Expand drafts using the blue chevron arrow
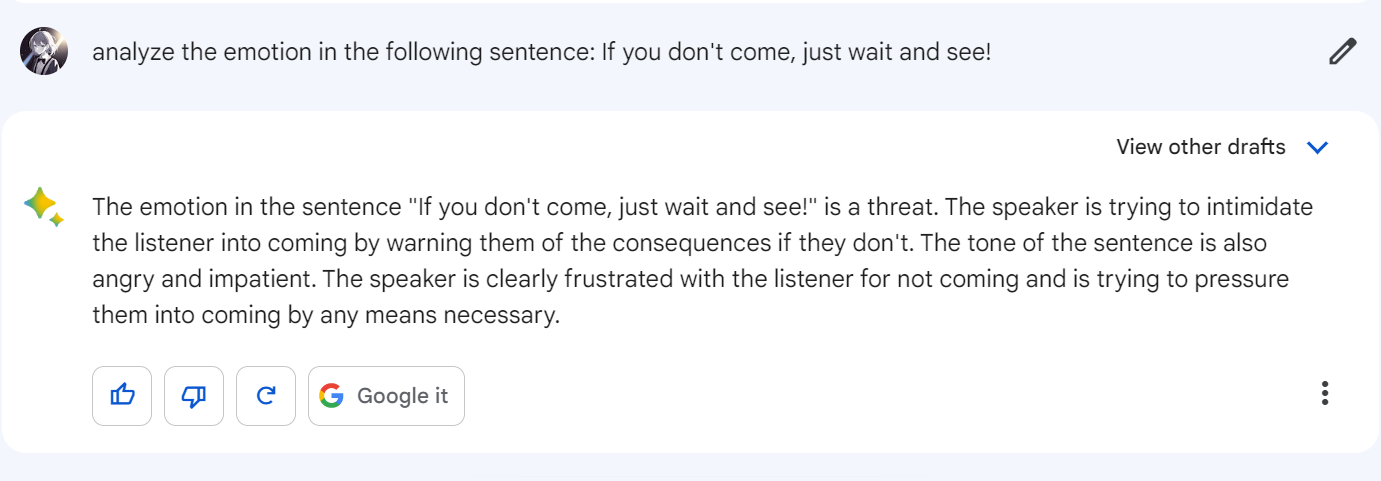 point(1318,148)
